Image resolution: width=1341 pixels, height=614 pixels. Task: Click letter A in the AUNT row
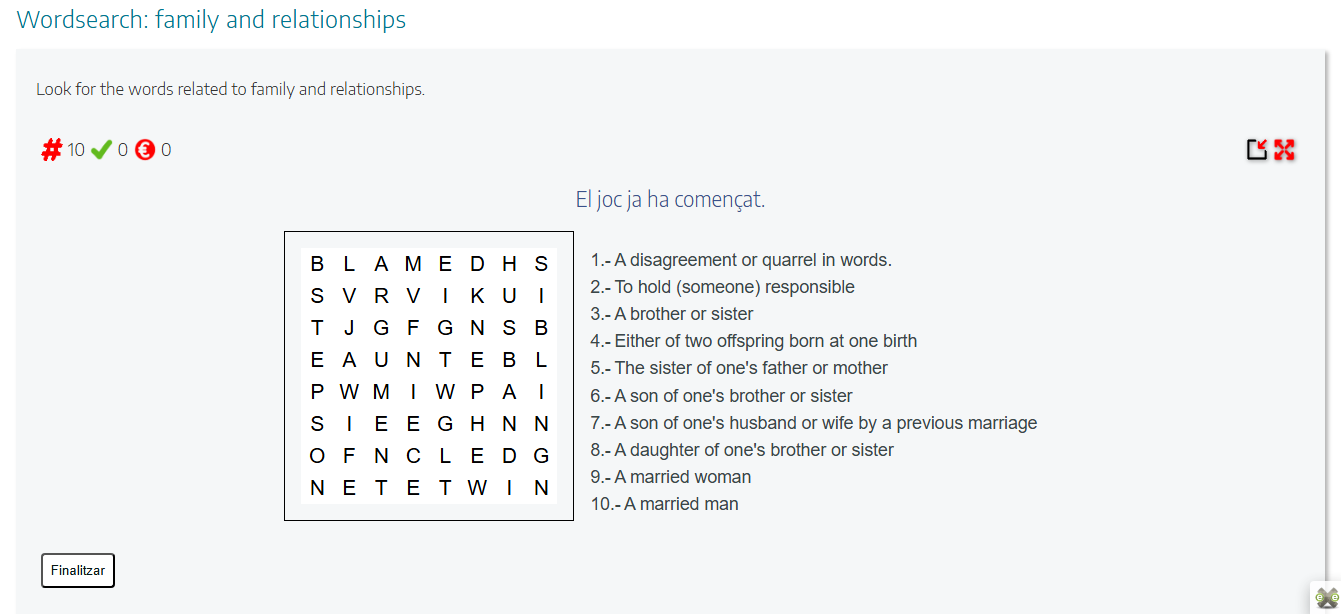pos(349,361)
